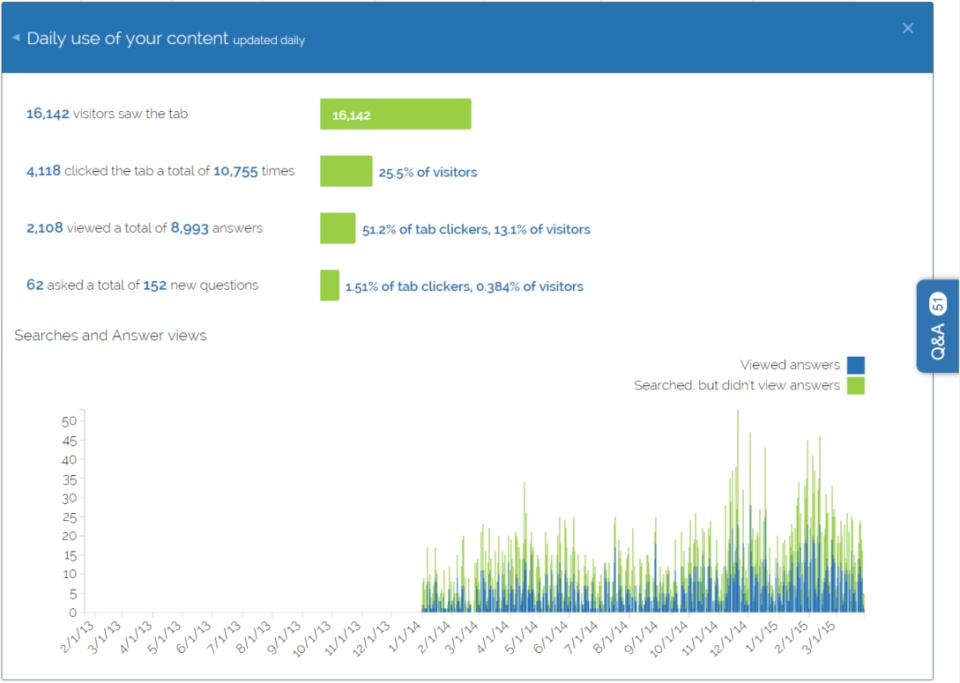Click the Searches and Answer views heading
Viewport: 960px width, 683px height.
tap(110, 336)
